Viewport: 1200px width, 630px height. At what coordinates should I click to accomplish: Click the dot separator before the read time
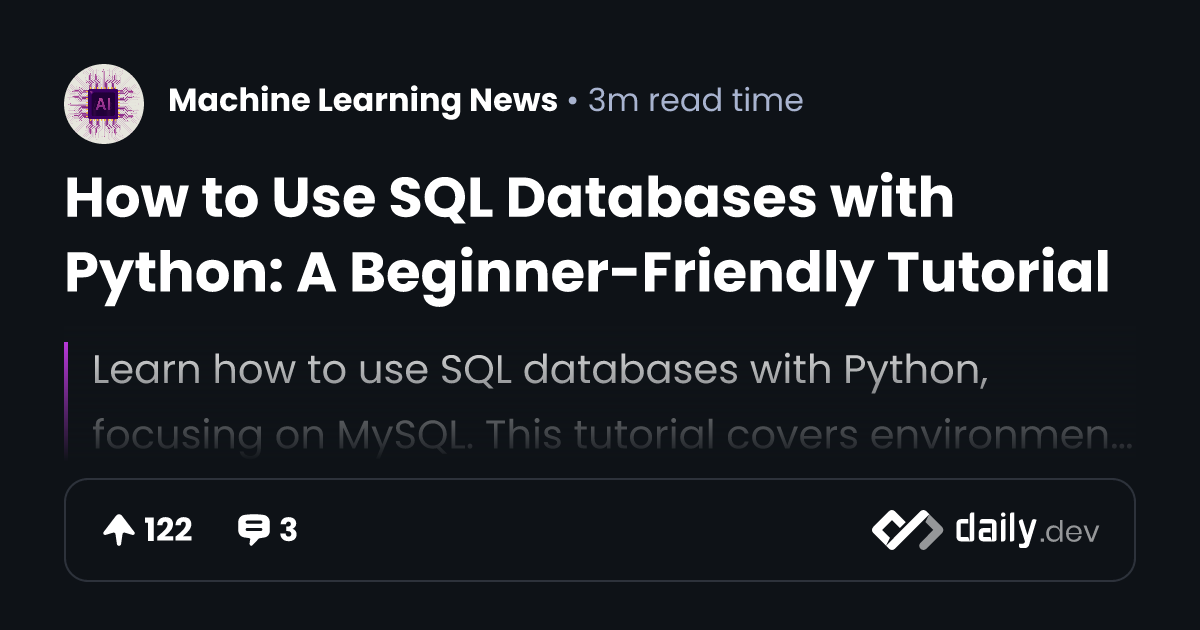tap(572, 102)
